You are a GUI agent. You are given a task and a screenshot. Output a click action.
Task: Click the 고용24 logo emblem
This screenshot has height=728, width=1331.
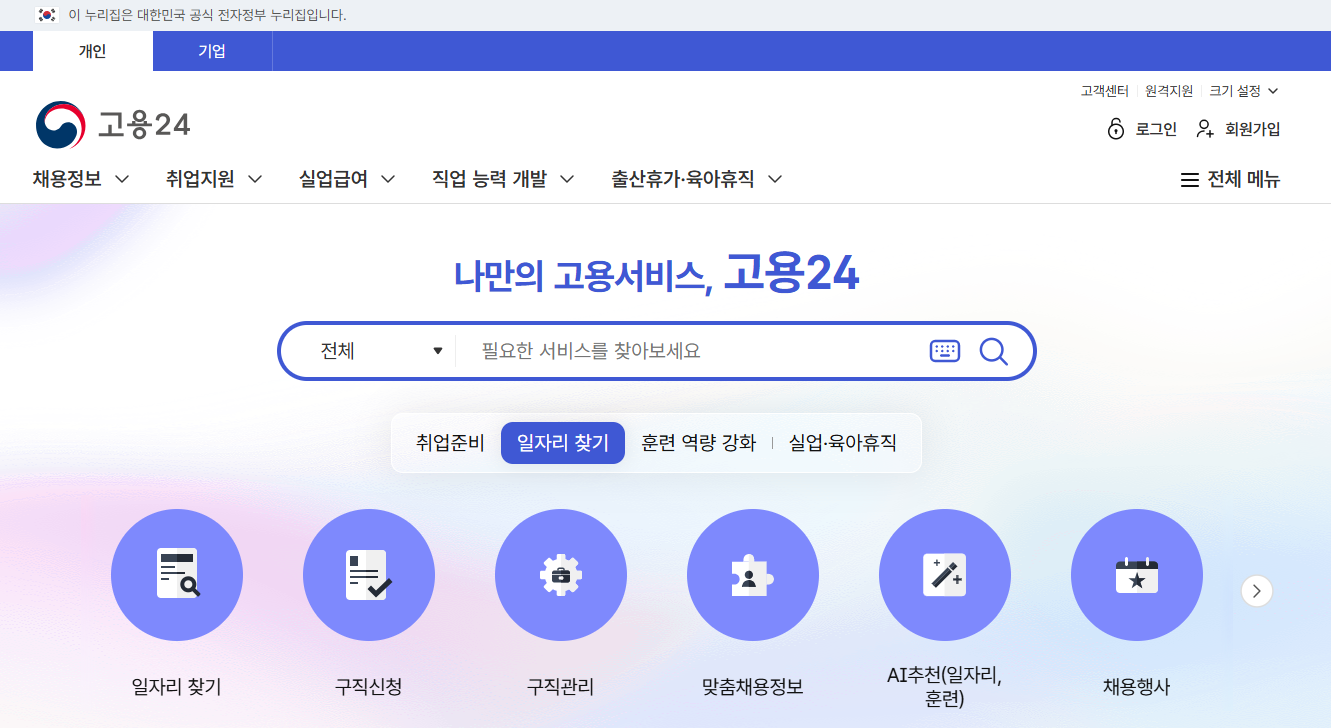click(x=61, y=125)
